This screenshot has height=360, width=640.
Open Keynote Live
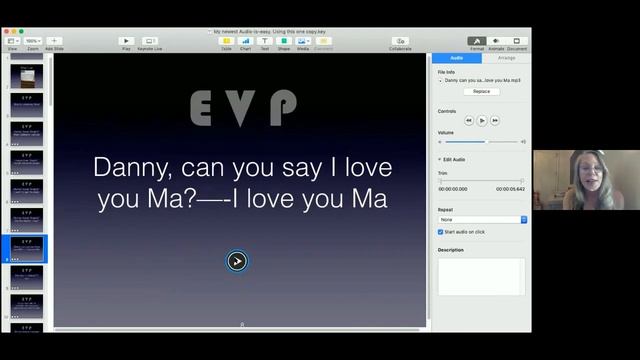[x=150, y=41]
